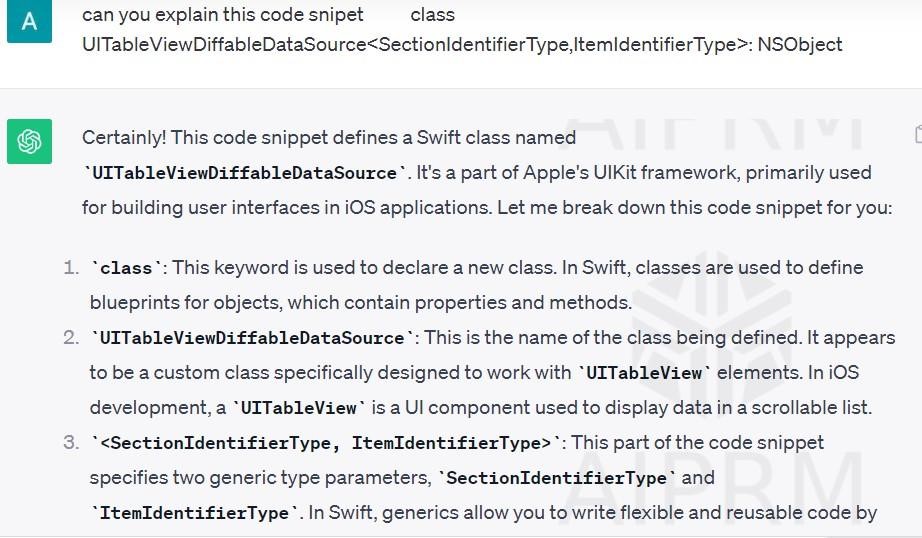Copy the response using the clipboard icon
This screenshot has width=922, height=538.
918,135
